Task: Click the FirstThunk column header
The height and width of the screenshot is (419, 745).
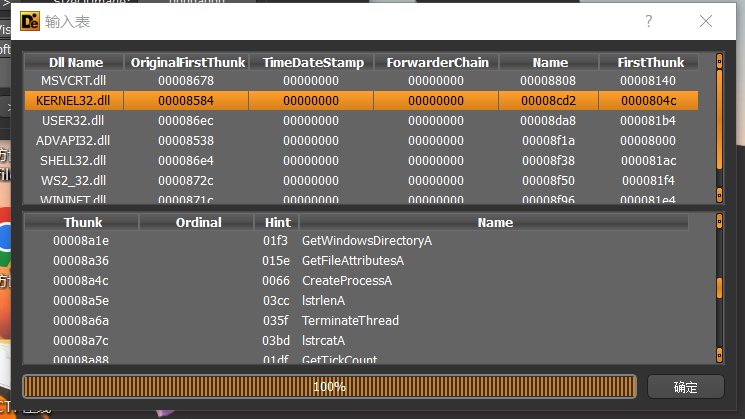Action: click(649, 62)
